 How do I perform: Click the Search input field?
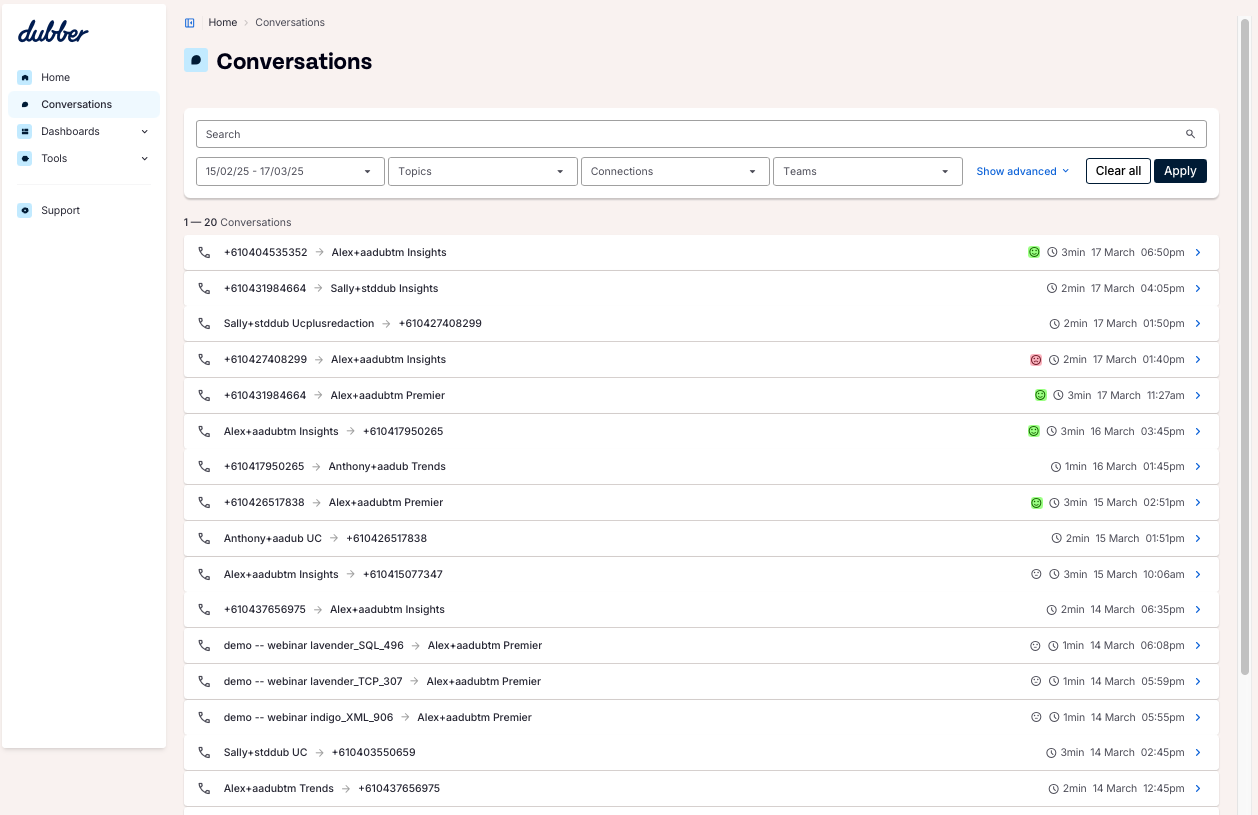pos(701,134)
